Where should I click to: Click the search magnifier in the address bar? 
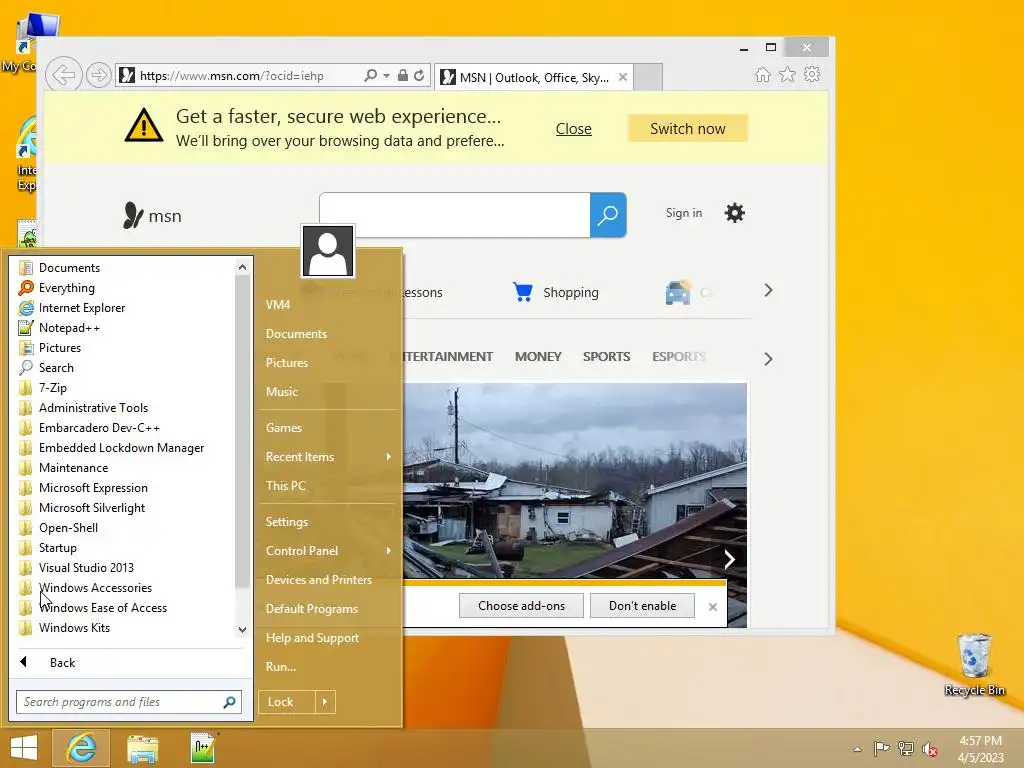coord(370,75)
